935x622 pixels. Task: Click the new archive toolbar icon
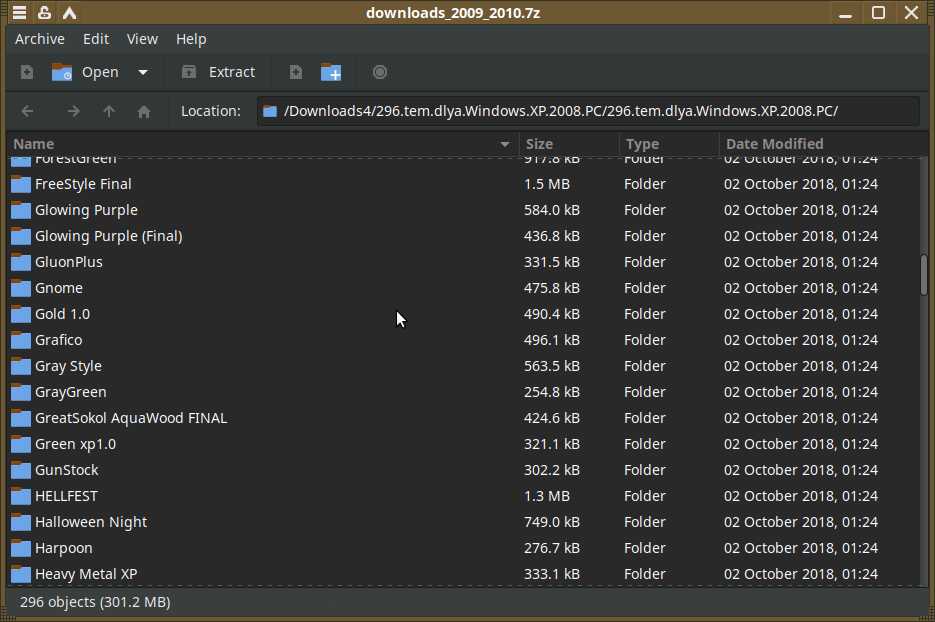[x=27, y=72]
